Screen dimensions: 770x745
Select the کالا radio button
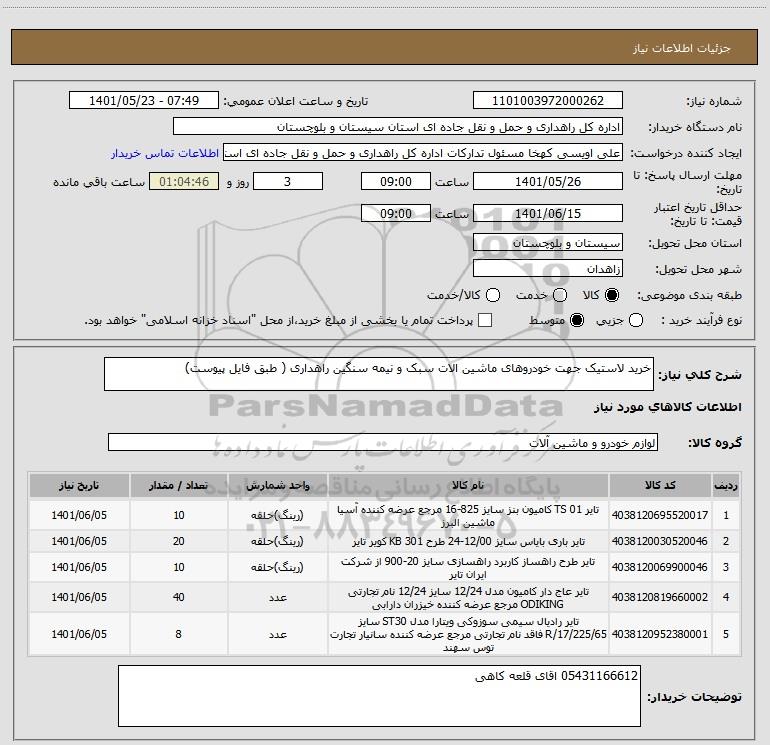point(612,295)
